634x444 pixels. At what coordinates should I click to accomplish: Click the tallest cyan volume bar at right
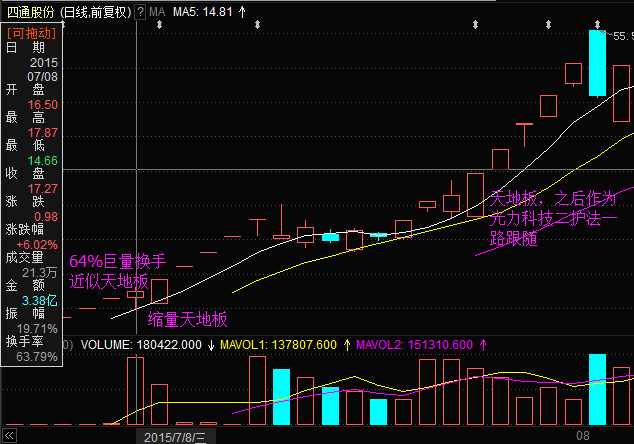597,389
